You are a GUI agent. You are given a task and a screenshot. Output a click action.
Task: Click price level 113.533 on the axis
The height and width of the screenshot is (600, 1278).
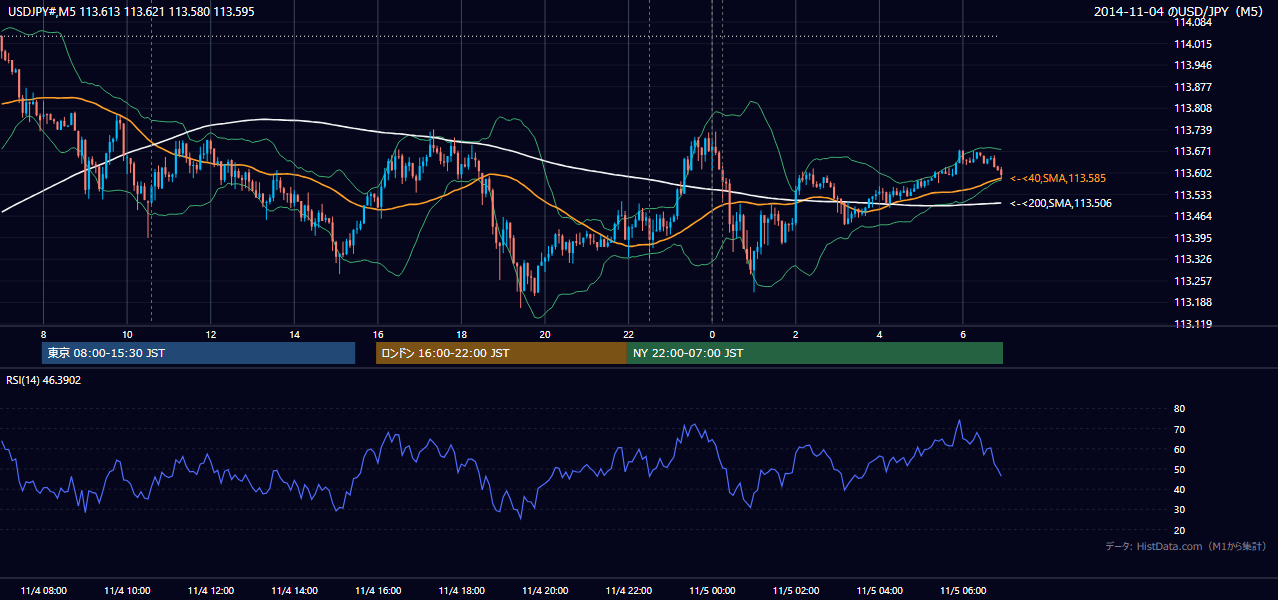pyautogui.click(x=1193, y=195)
